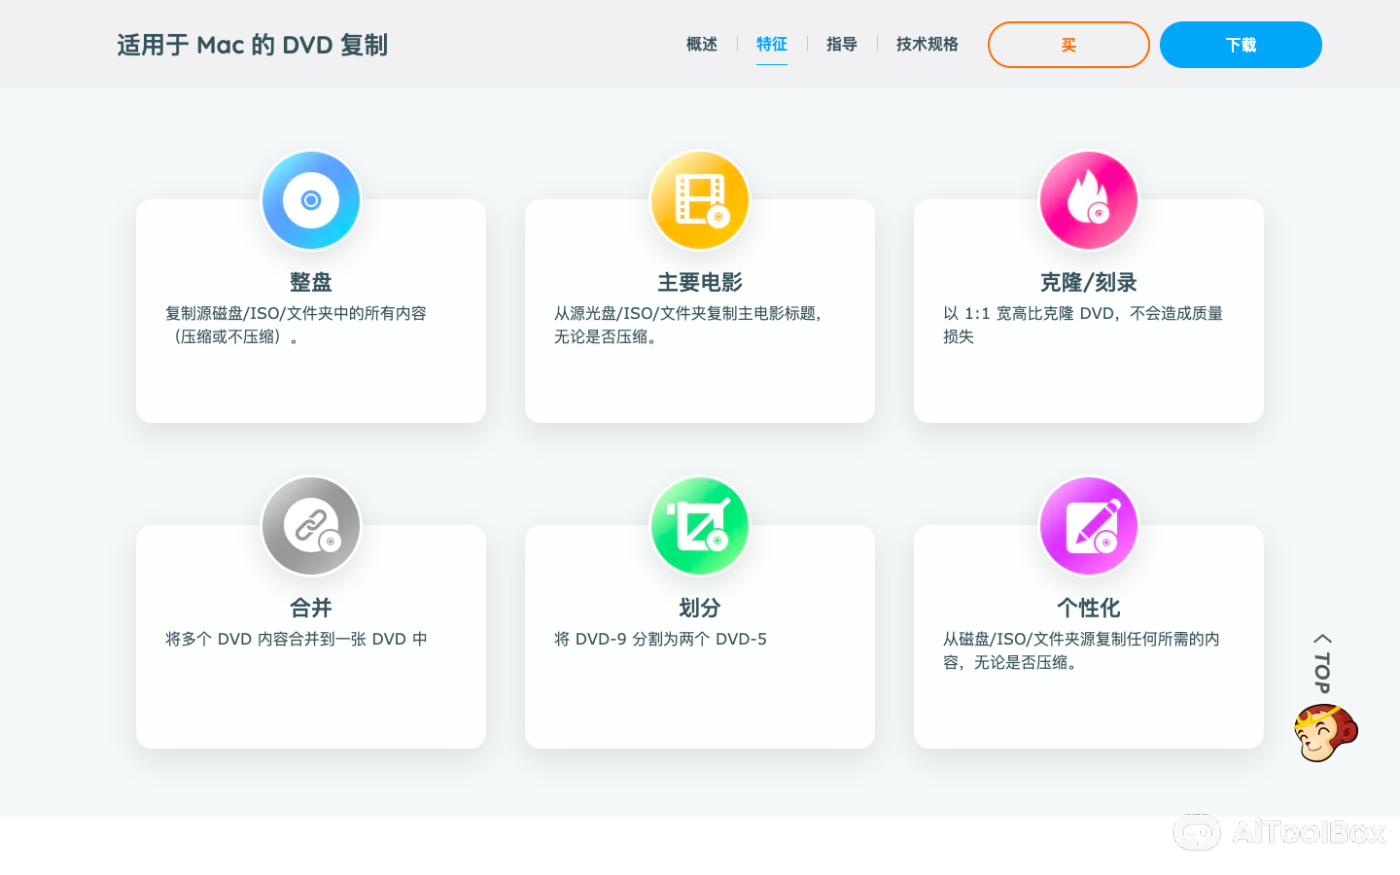Switch to the 指导 tab
This screenshot has height=875, width=1400.
click(841, 44)
